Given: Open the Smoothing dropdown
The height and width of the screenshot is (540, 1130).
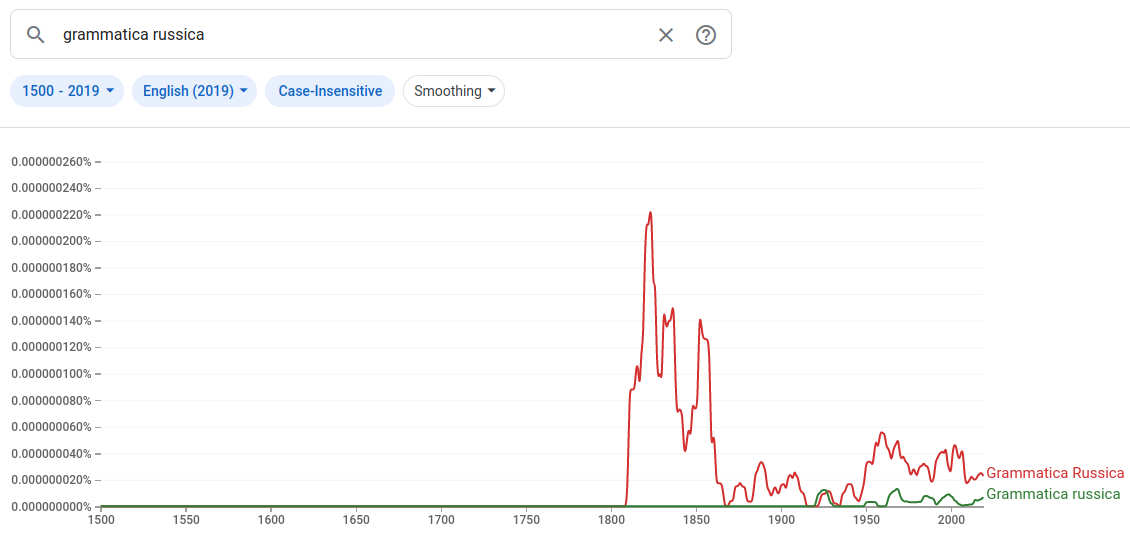Looking at the screenshot, I should (454, 91).
